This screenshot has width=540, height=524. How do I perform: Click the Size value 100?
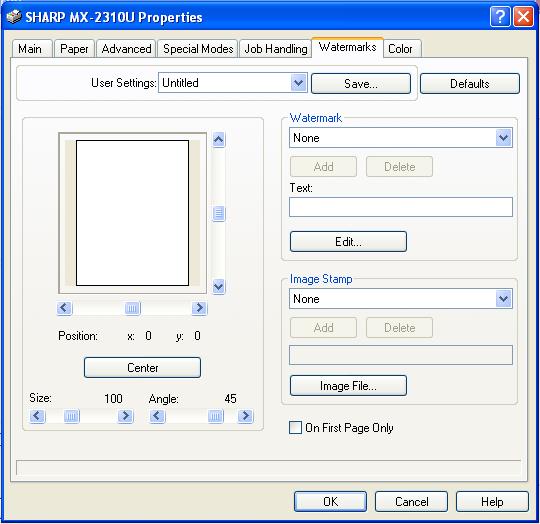coord(113,399)
